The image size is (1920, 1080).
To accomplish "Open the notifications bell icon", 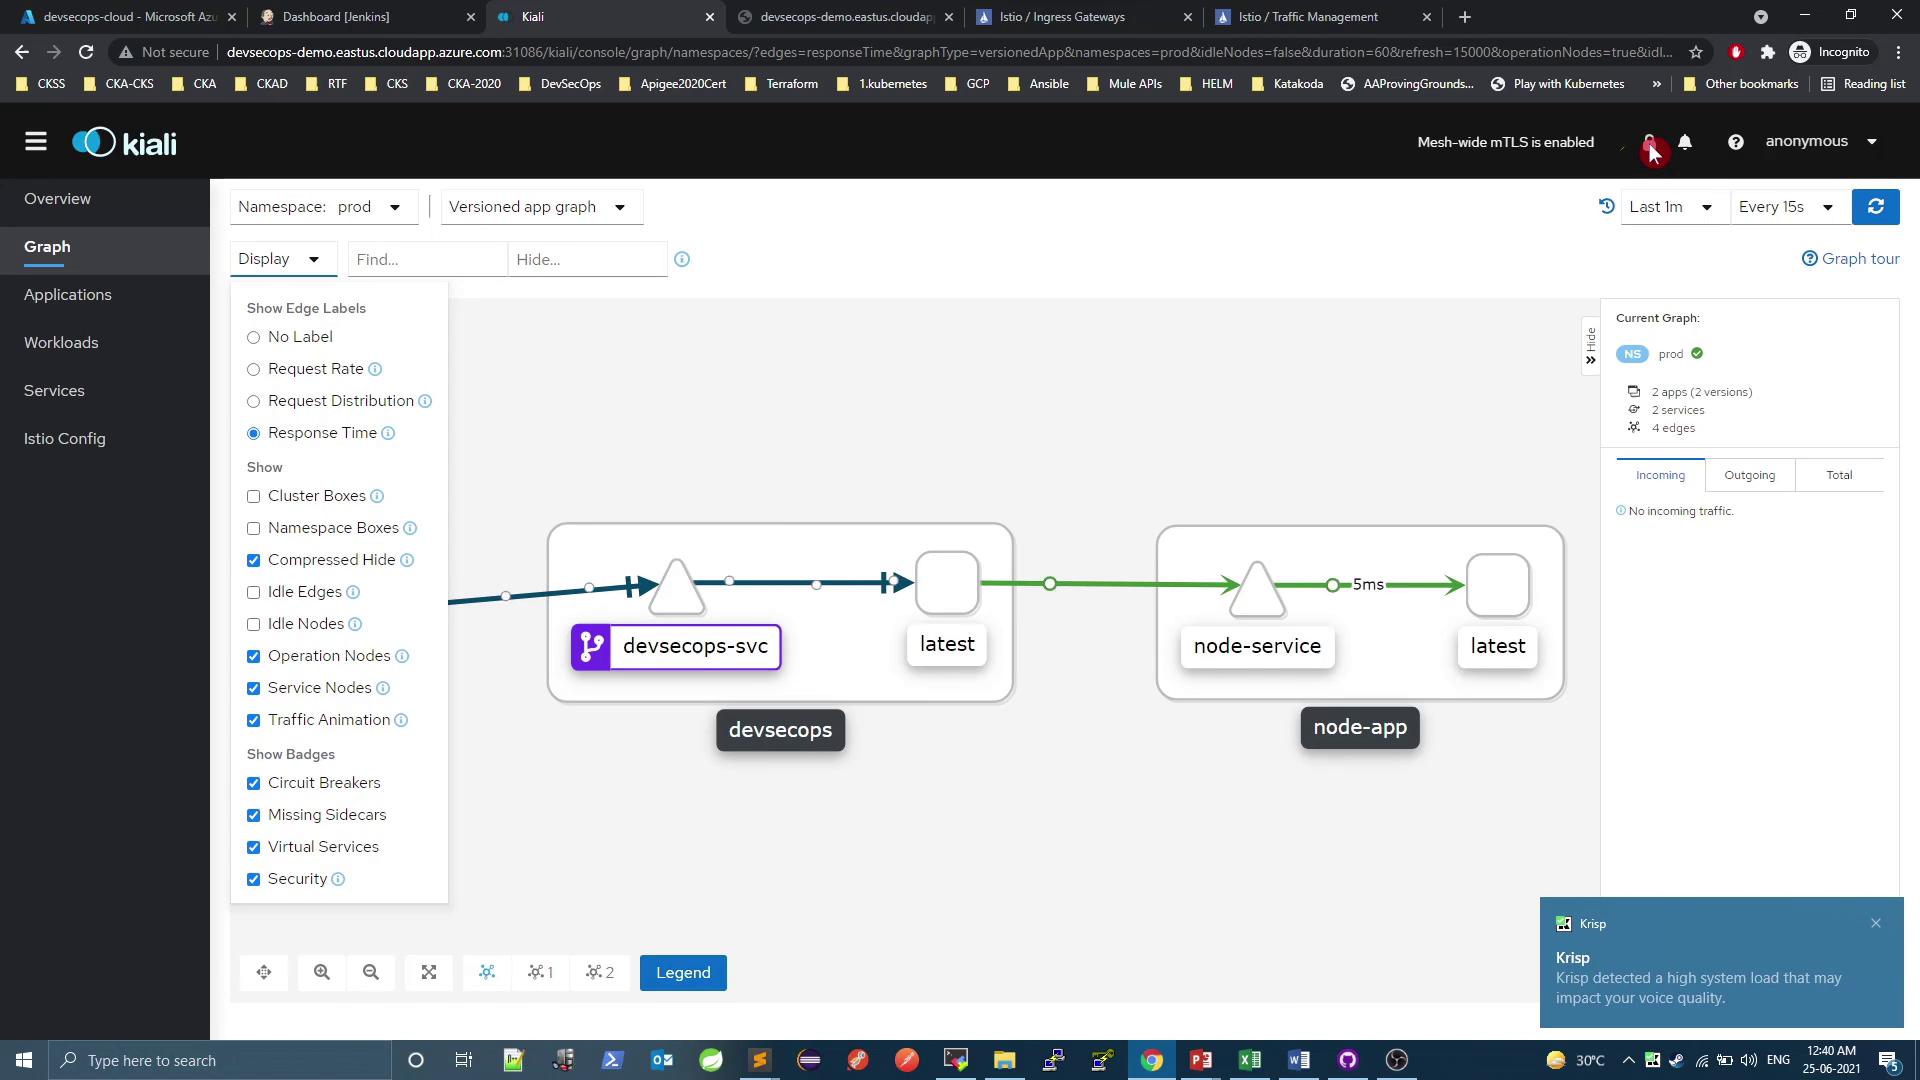I will click(x=1685, y=142).
